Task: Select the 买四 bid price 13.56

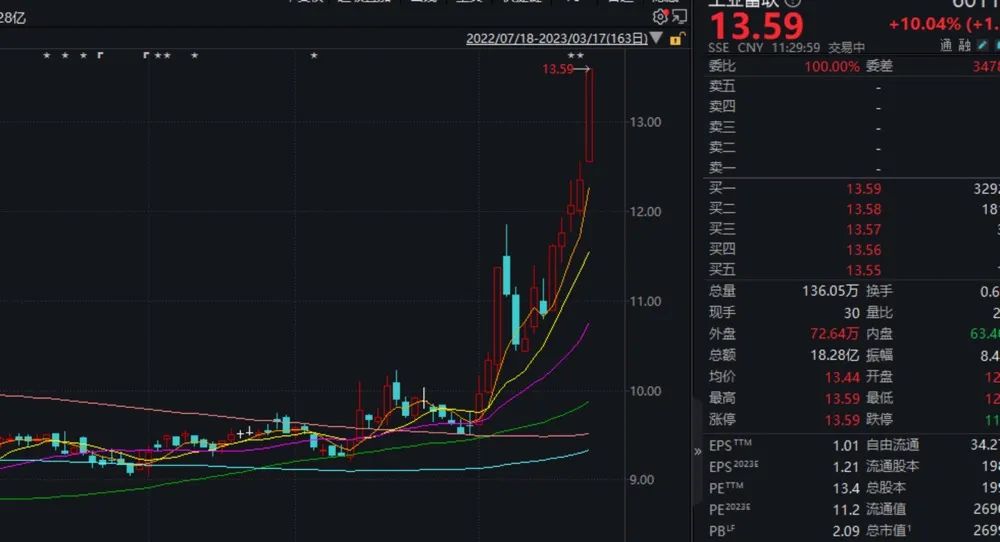Action: [x=864, y=250]
